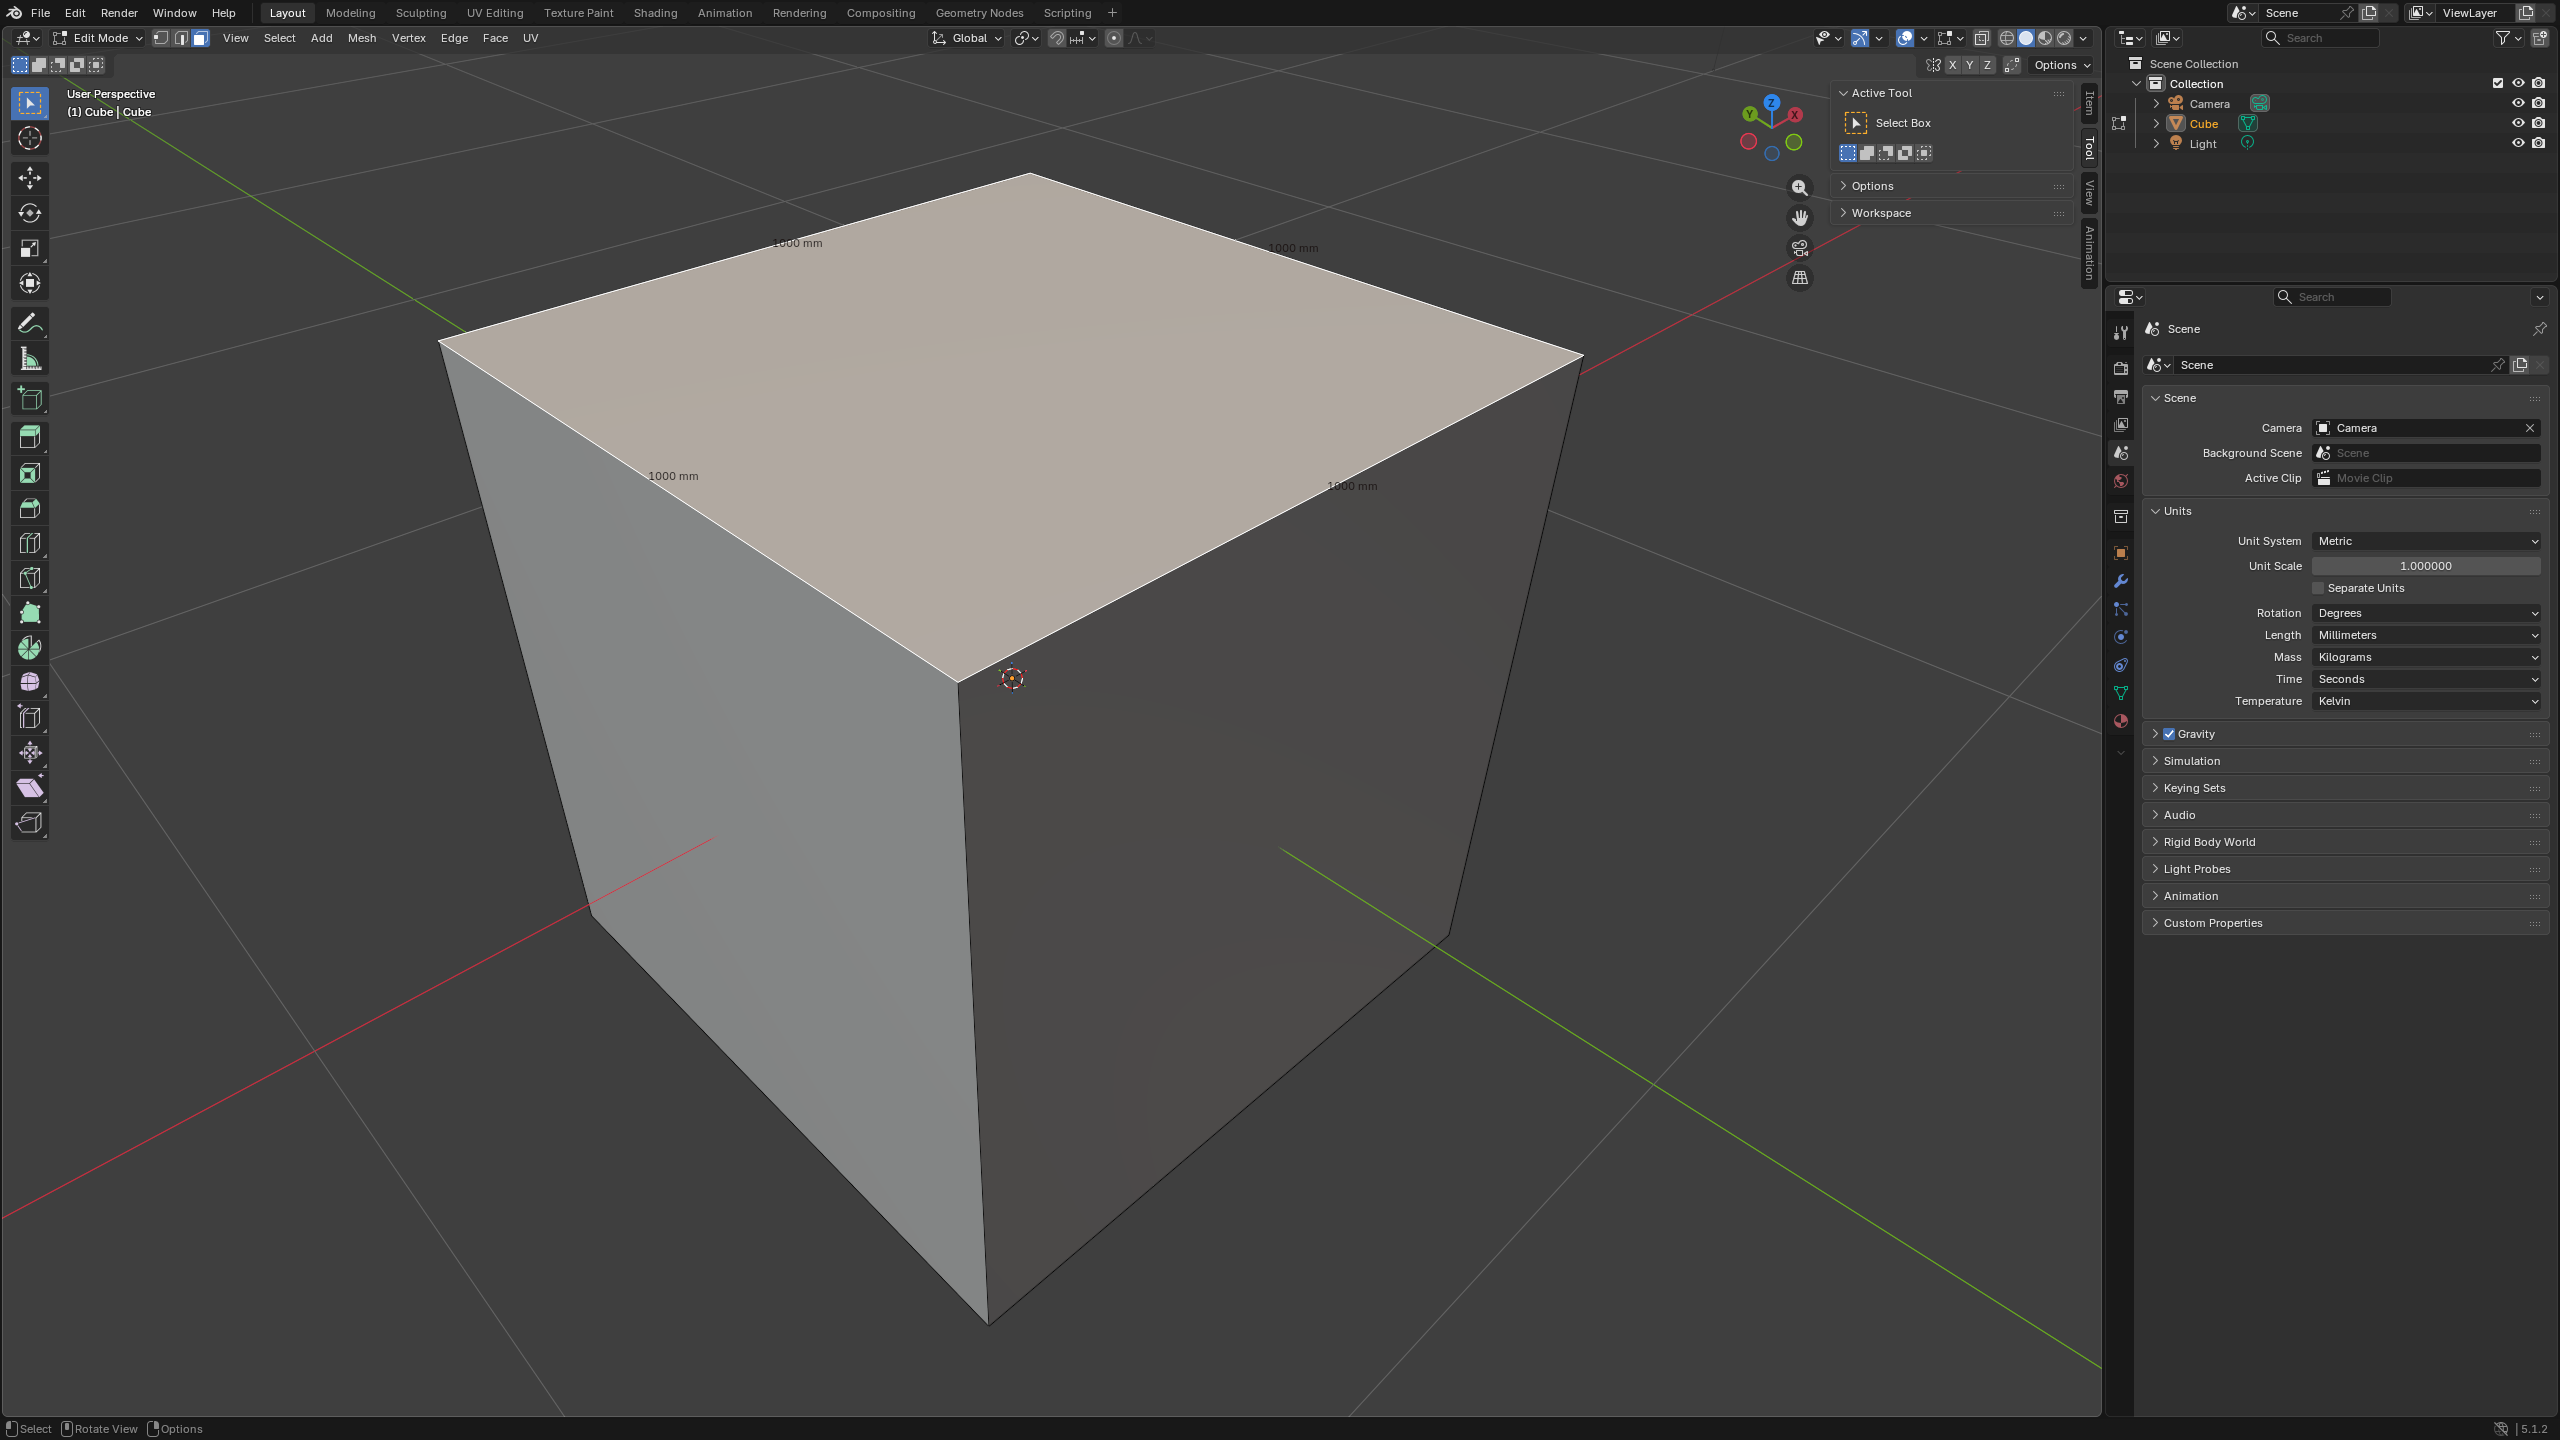Open the Modifiers wrench properties tab

click(x=2120, y=581)
